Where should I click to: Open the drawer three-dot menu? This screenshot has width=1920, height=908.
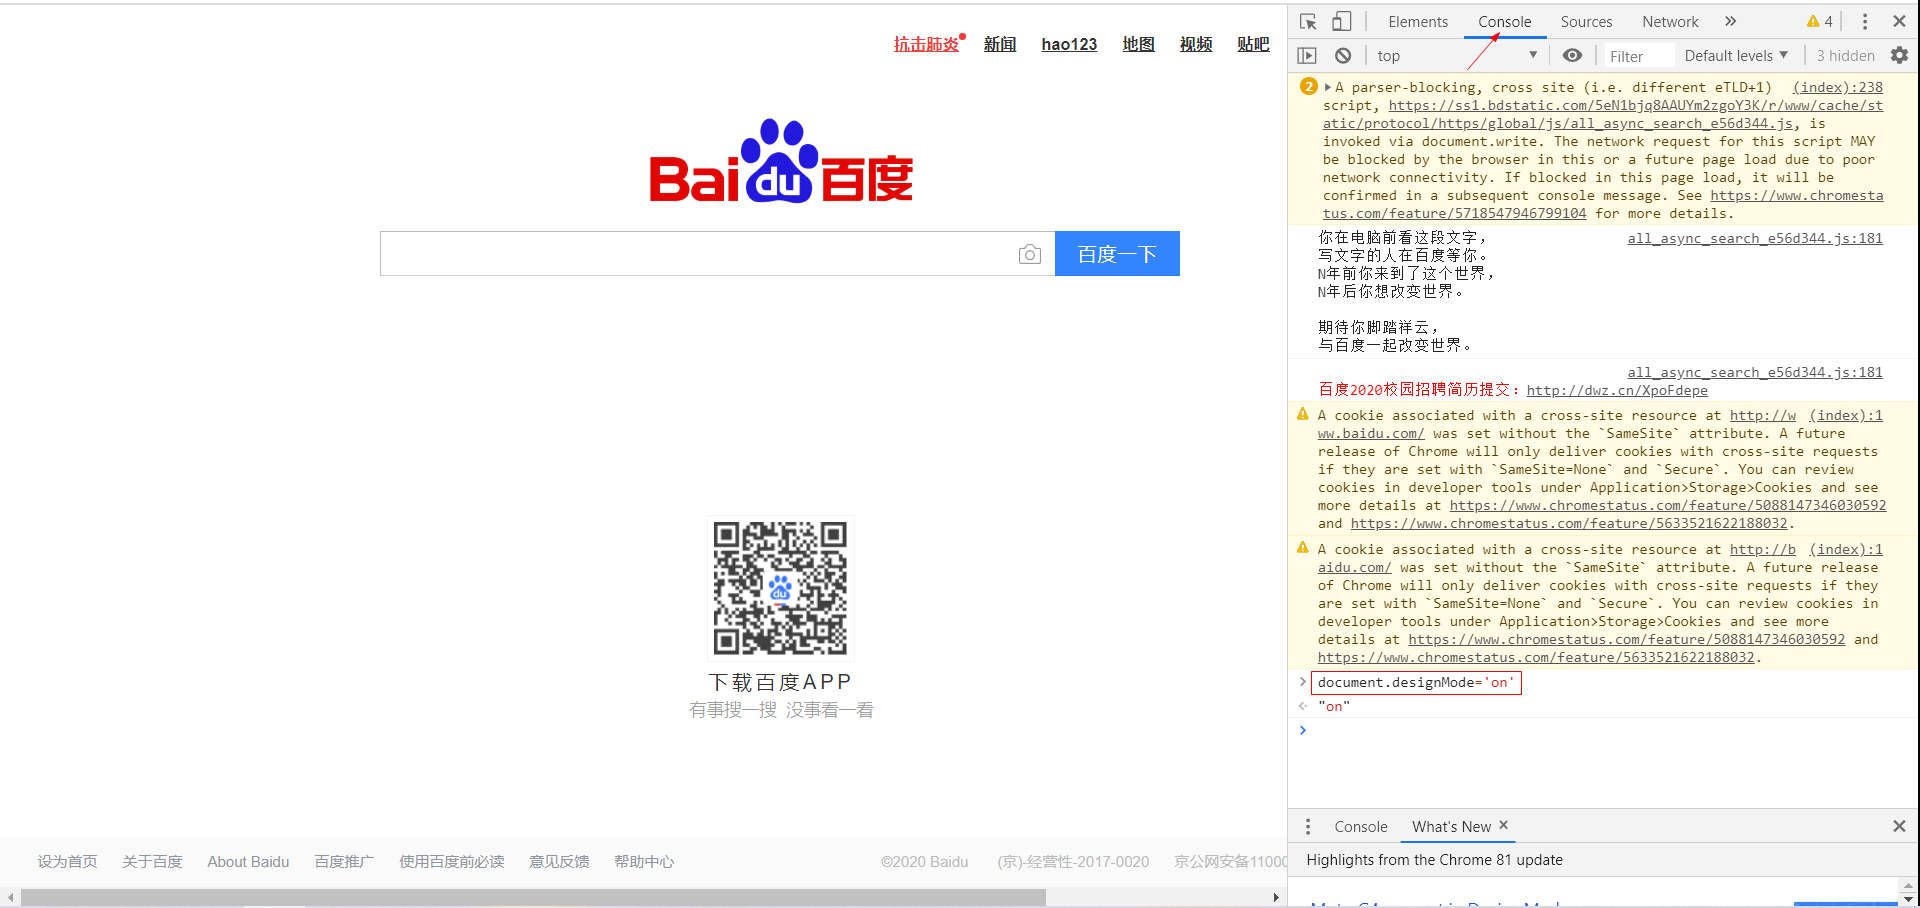1308,826
